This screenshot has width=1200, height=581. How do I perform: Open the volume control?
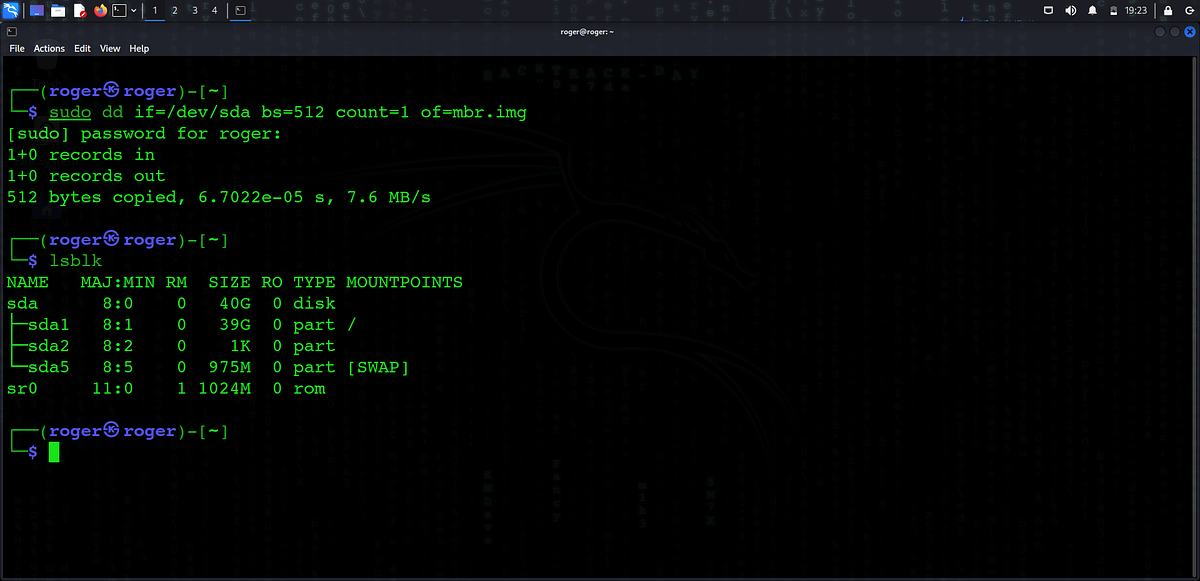(1070, 10)
